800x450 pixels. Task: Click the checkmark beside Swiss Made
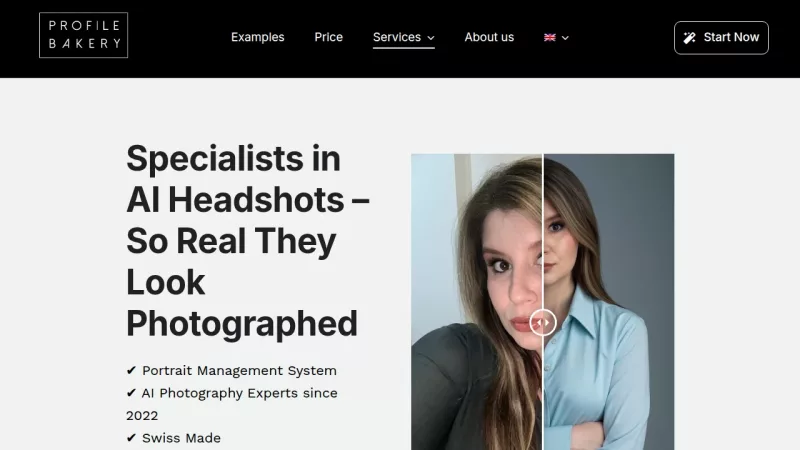pyautogui.click(x=131, y=438)
